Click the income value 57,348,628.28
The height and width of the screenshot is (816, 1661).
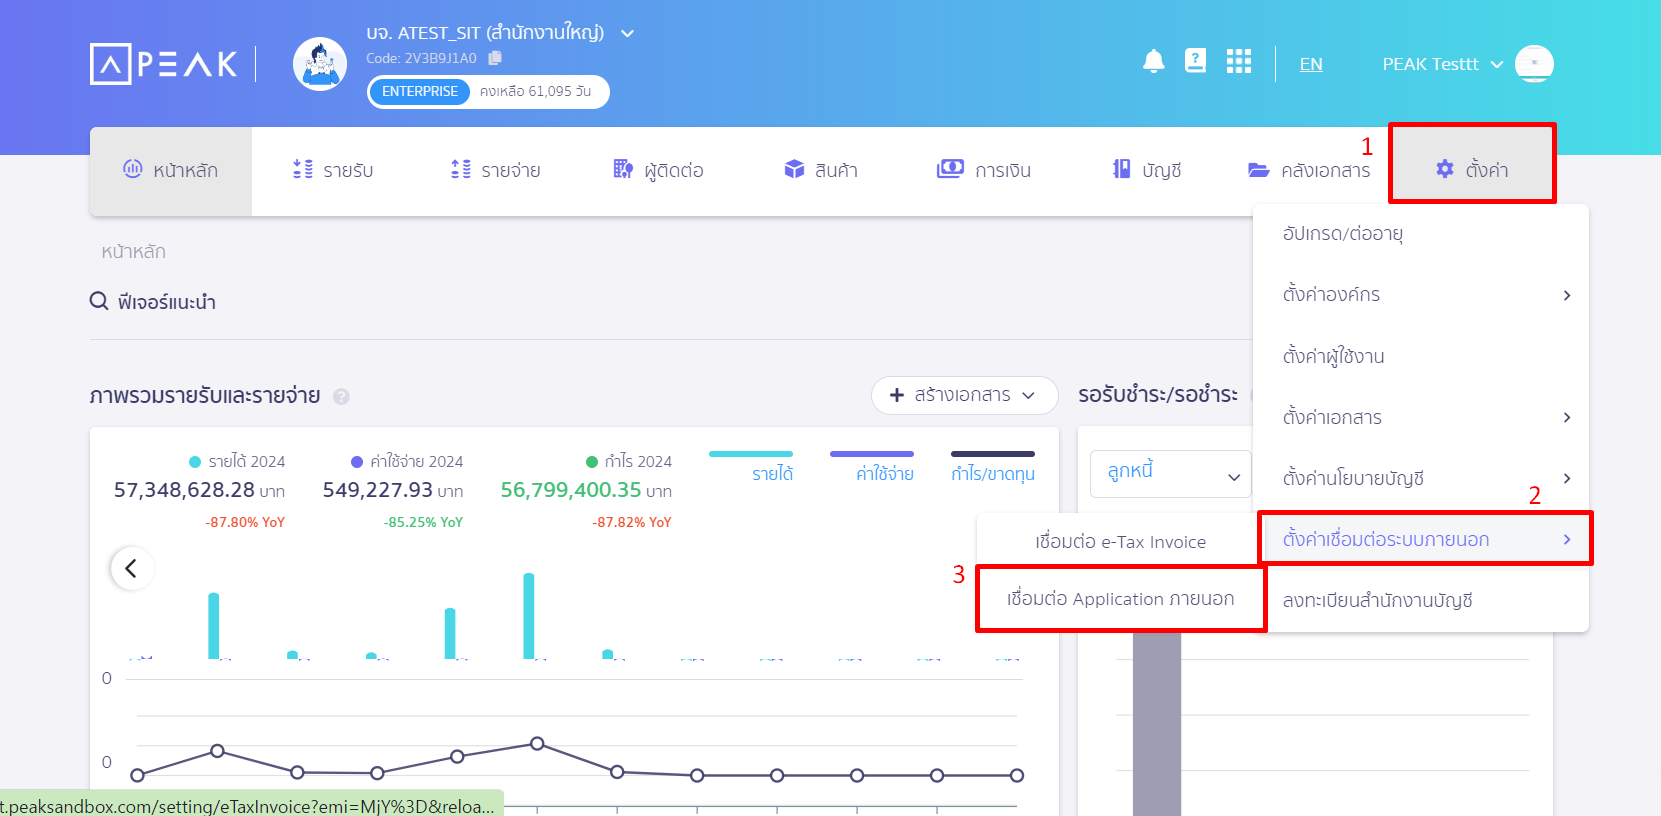pos(184,490)
